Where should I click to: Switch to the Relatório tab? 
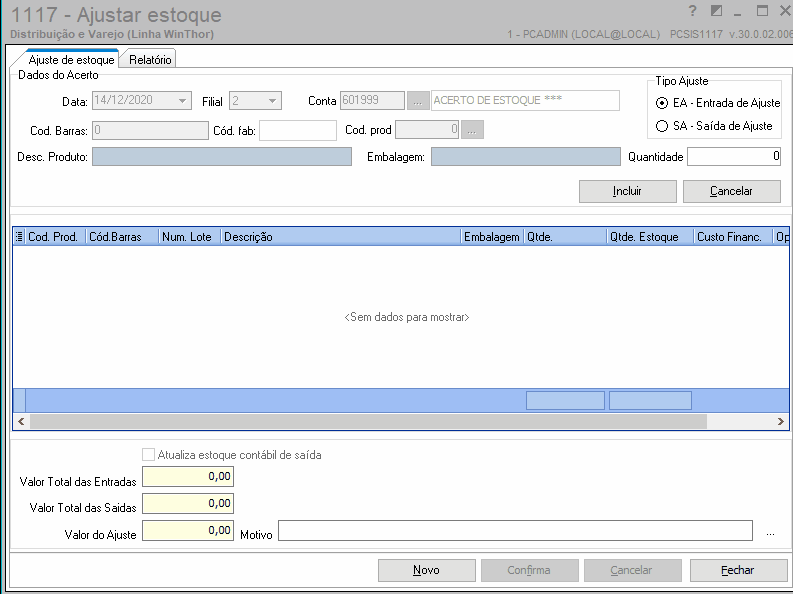[150, 60]
